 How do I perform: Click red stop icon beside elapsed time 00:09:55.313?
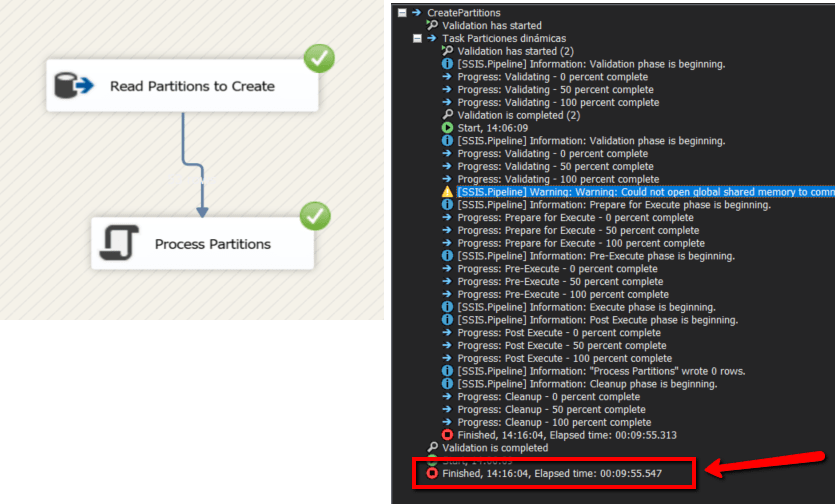(x=447, y=435)
